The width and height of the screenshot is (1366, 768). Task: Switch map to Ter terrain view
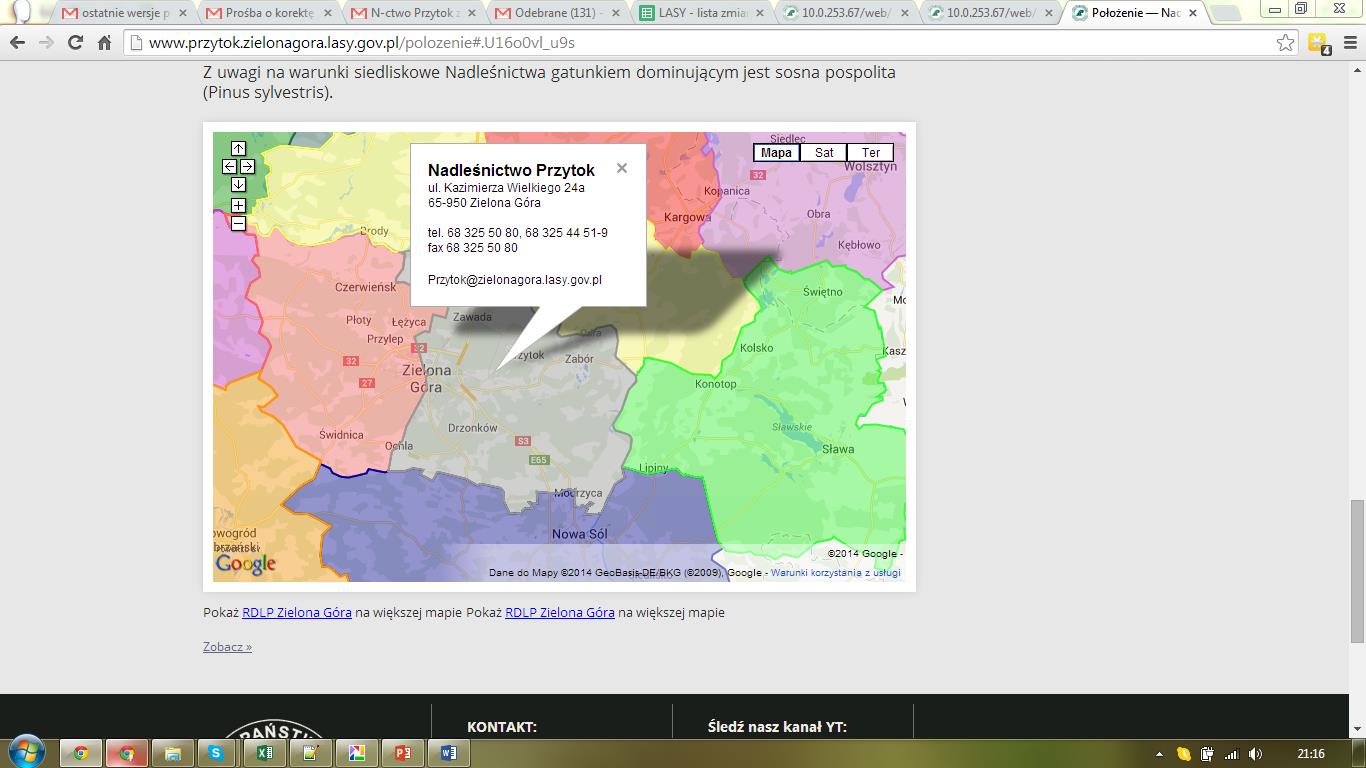pyautogui.click(x=871, y=153)
